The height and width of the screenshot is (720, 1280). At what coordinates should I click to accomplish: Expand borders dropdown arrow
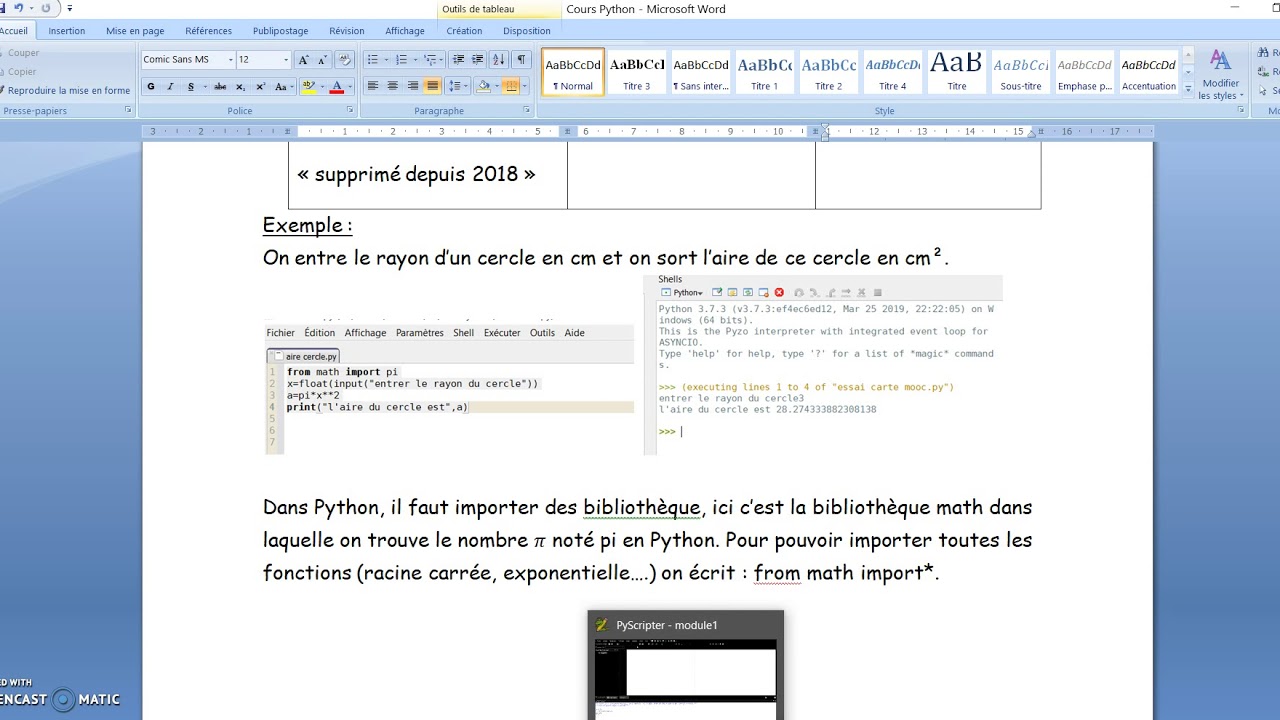525,86
